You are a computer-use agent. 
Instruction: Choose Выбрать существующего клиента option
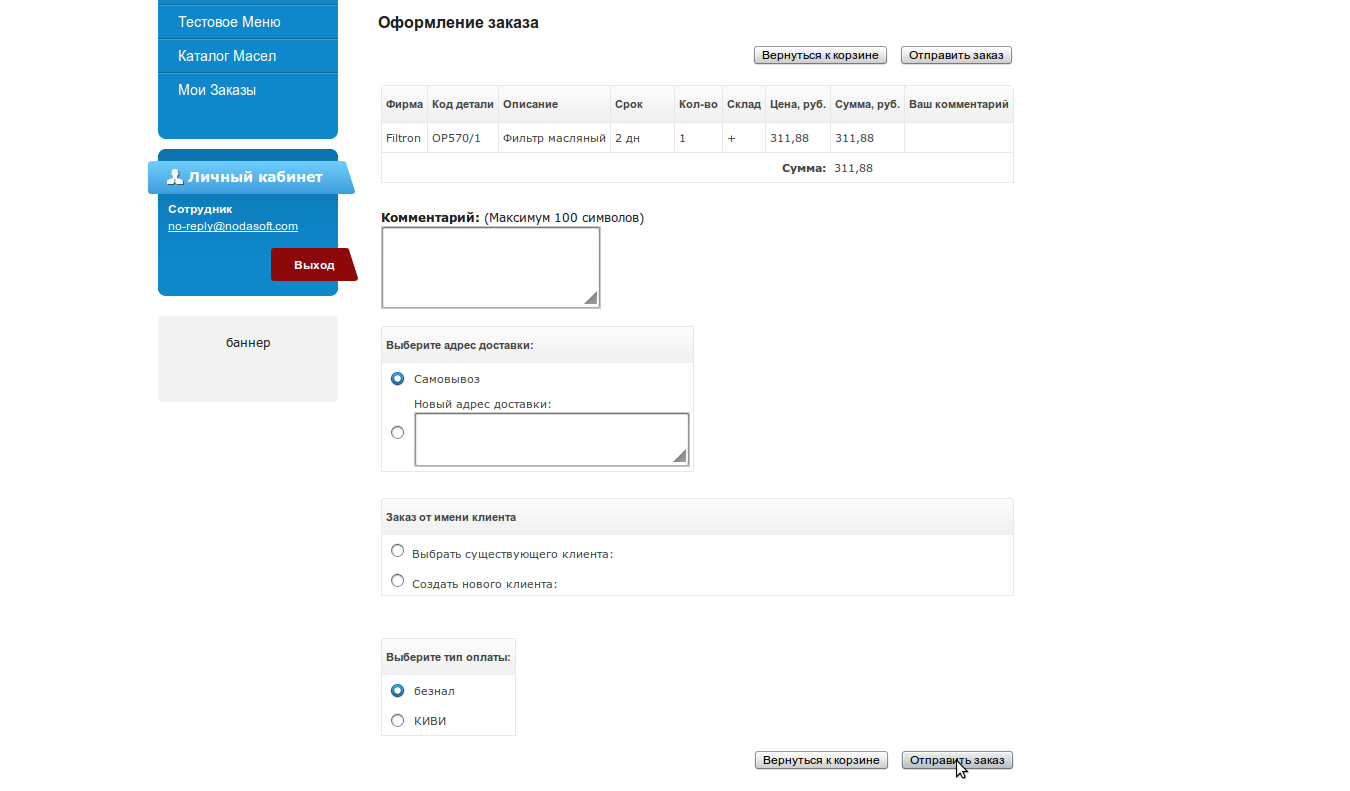tap(398, 551)
